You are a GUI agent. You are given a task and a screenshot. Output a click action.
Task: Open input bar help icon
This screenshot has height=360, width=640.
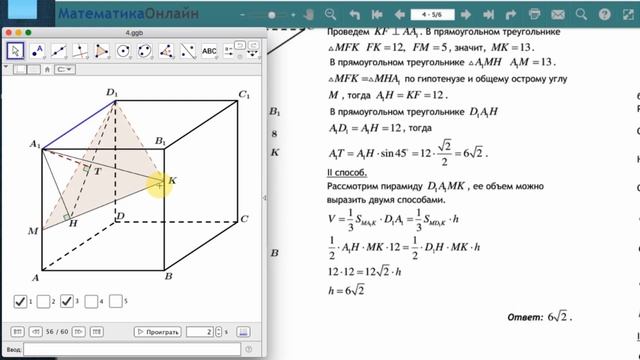pos(249,349)
